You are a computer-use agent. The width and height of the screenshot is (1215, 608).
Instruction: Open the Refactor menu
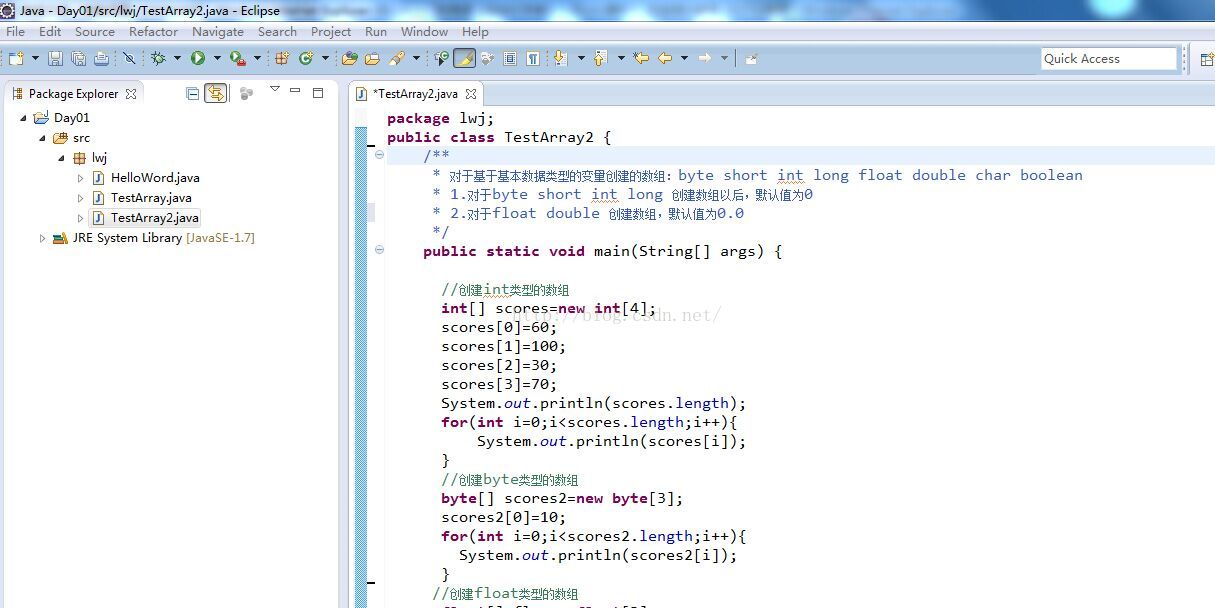click(x=153, y=31)
